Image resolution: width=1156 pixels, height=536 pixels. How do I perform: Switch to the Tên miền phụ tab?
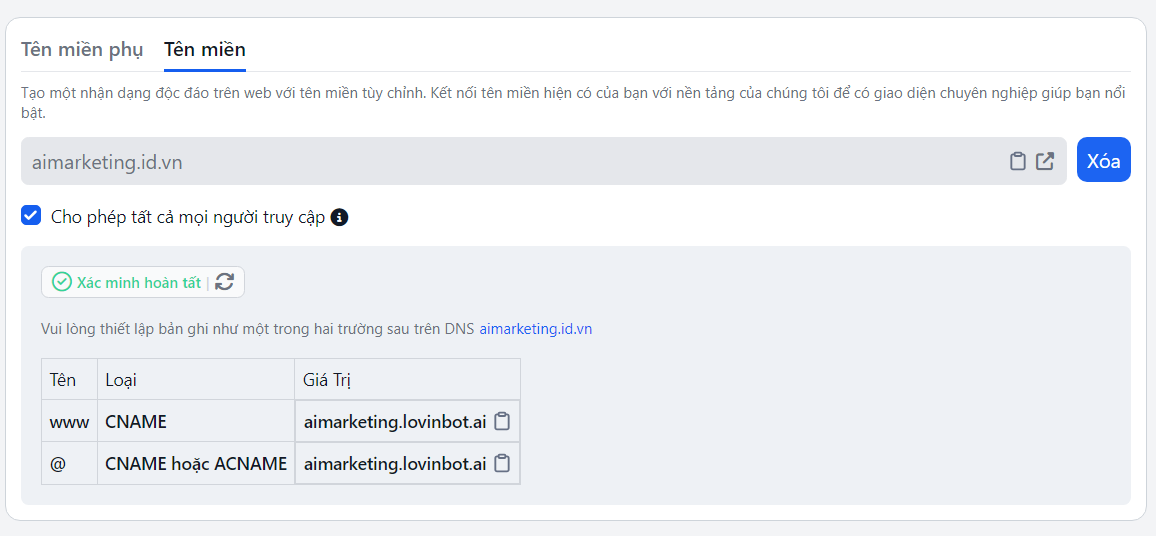(82, 49)
